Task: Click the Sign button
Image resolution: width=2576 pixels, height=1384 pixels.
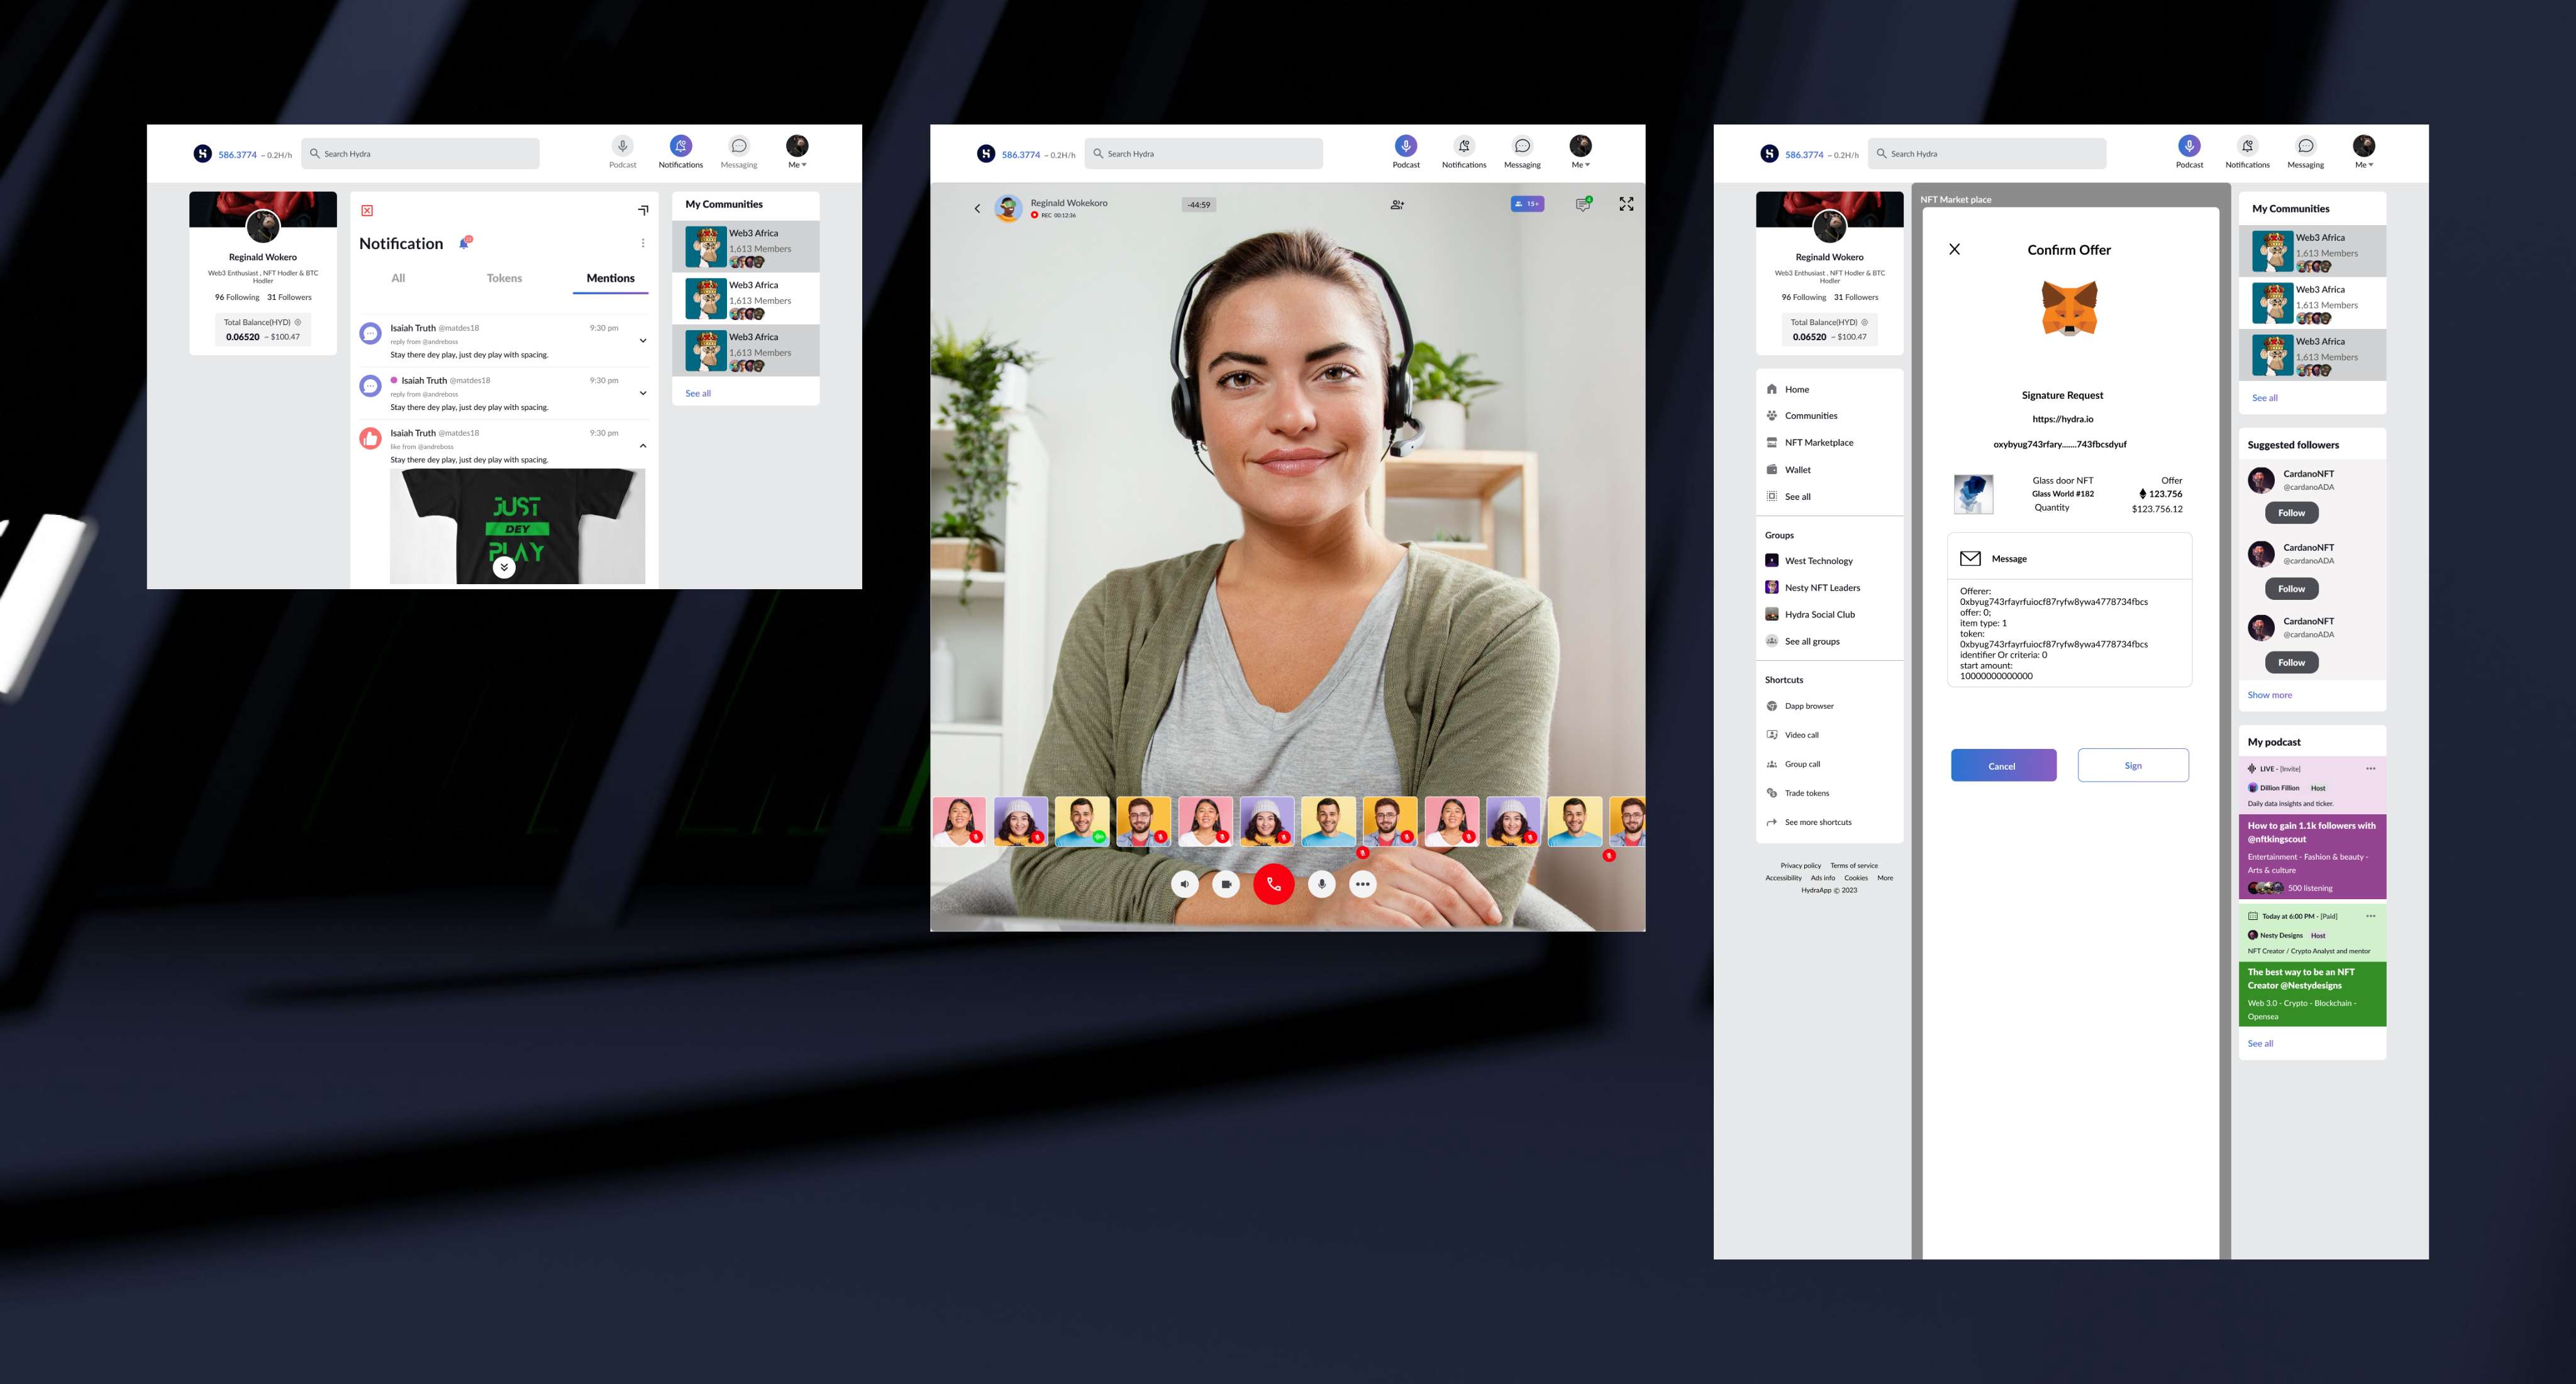Action: tap(2132, 765)
